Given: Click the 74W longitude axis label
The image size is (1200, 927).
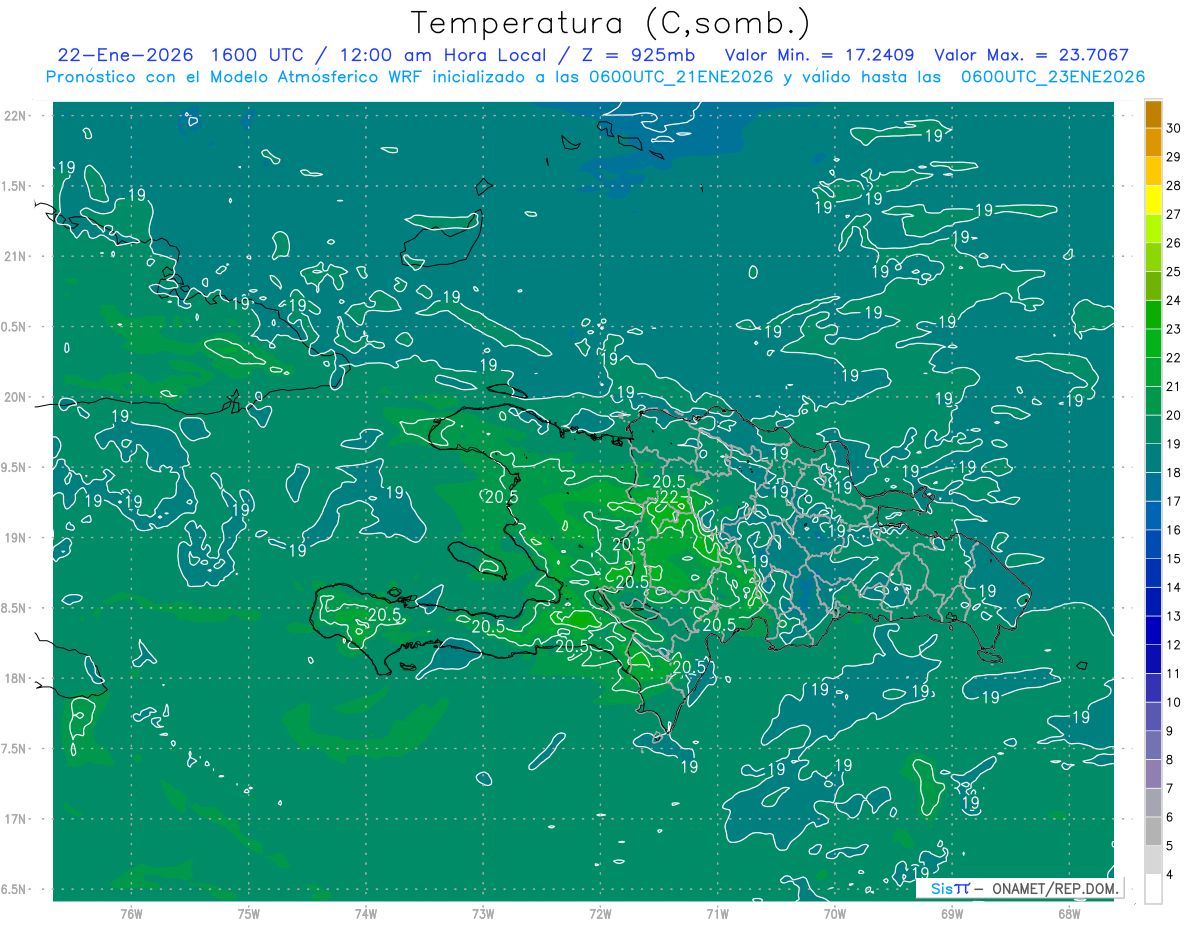Looking at the screenshot, I should 366,913.
